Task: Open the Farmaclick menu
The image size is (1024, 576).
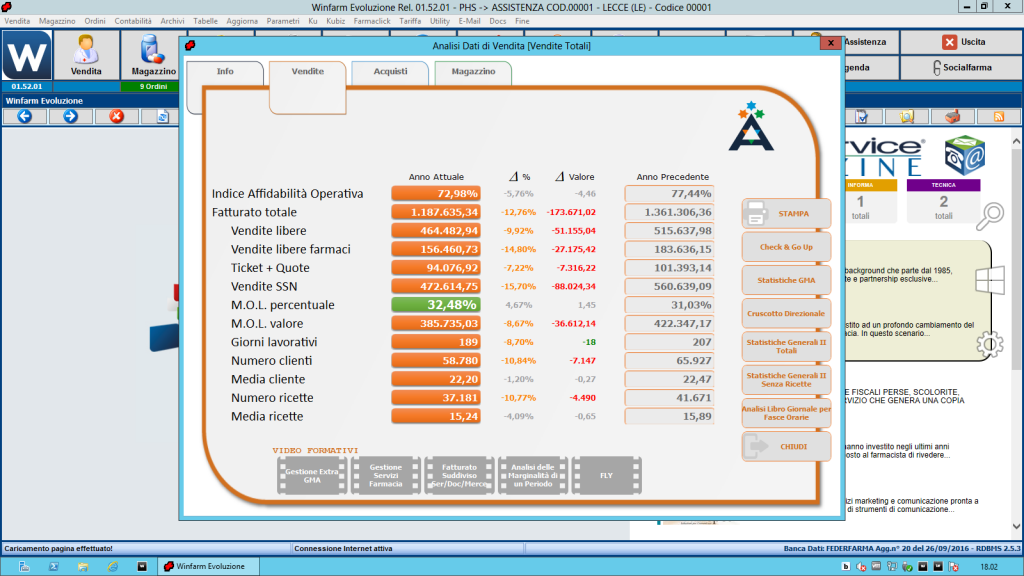Action: [x=372, y=21]
